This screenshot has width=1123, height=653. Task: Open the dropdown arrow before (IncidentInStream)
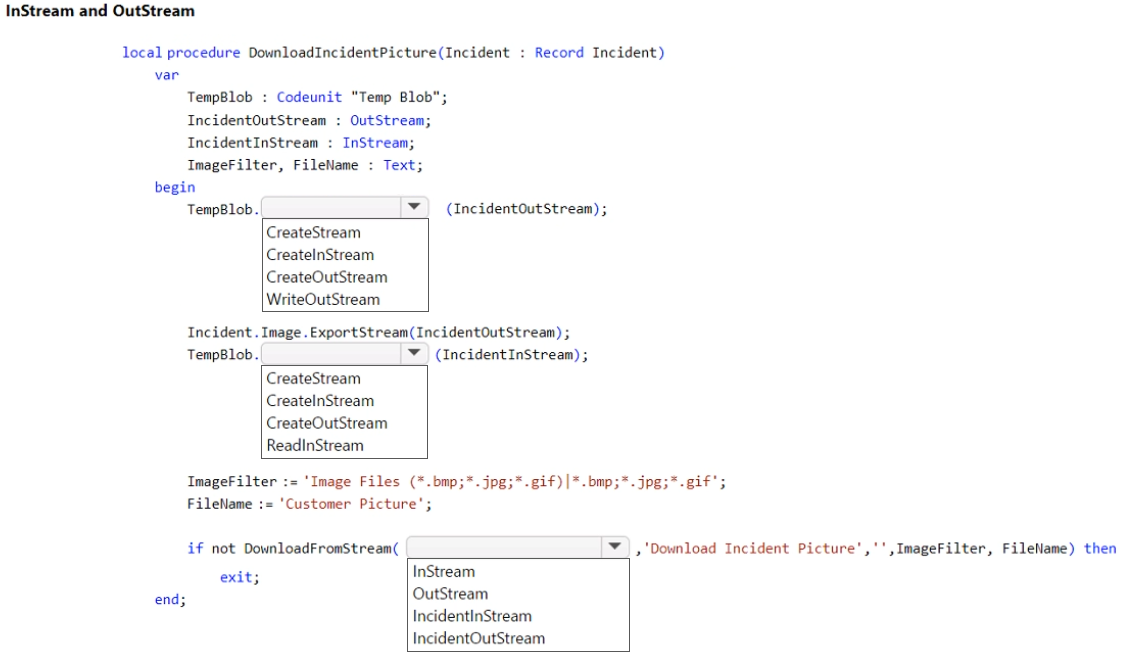click(413, 354)
